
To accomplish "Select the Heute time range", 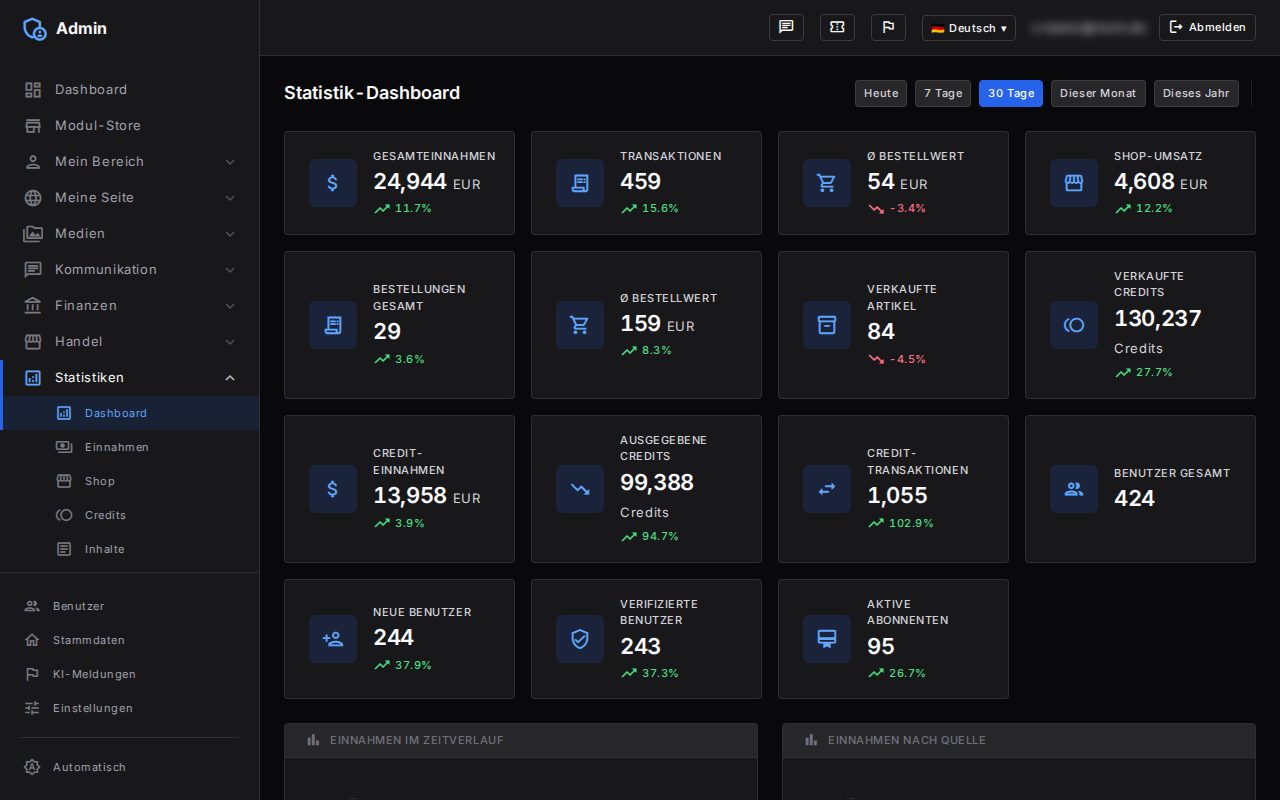I will tap(881, 93).
